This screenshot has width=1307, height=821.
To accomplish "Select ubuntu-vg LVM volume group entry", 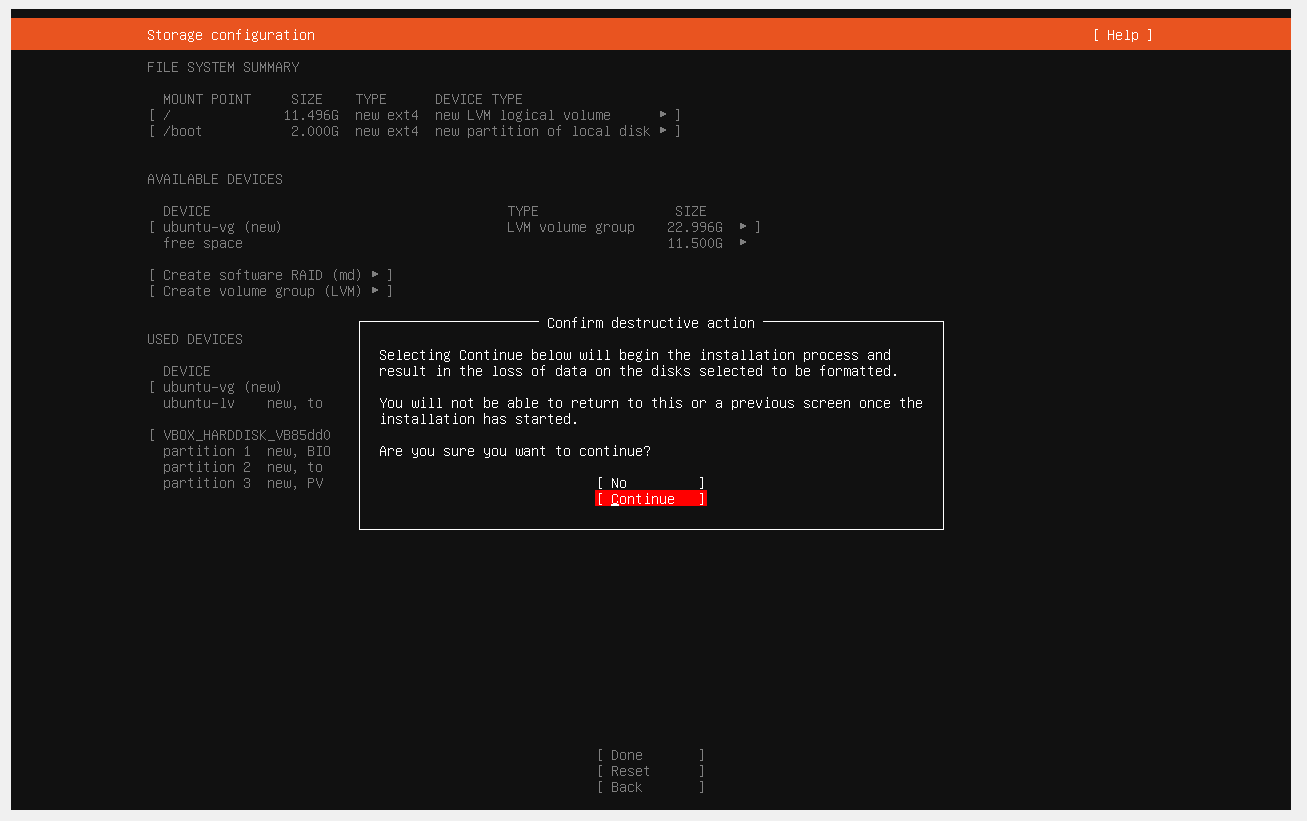I will coord(455,227).
